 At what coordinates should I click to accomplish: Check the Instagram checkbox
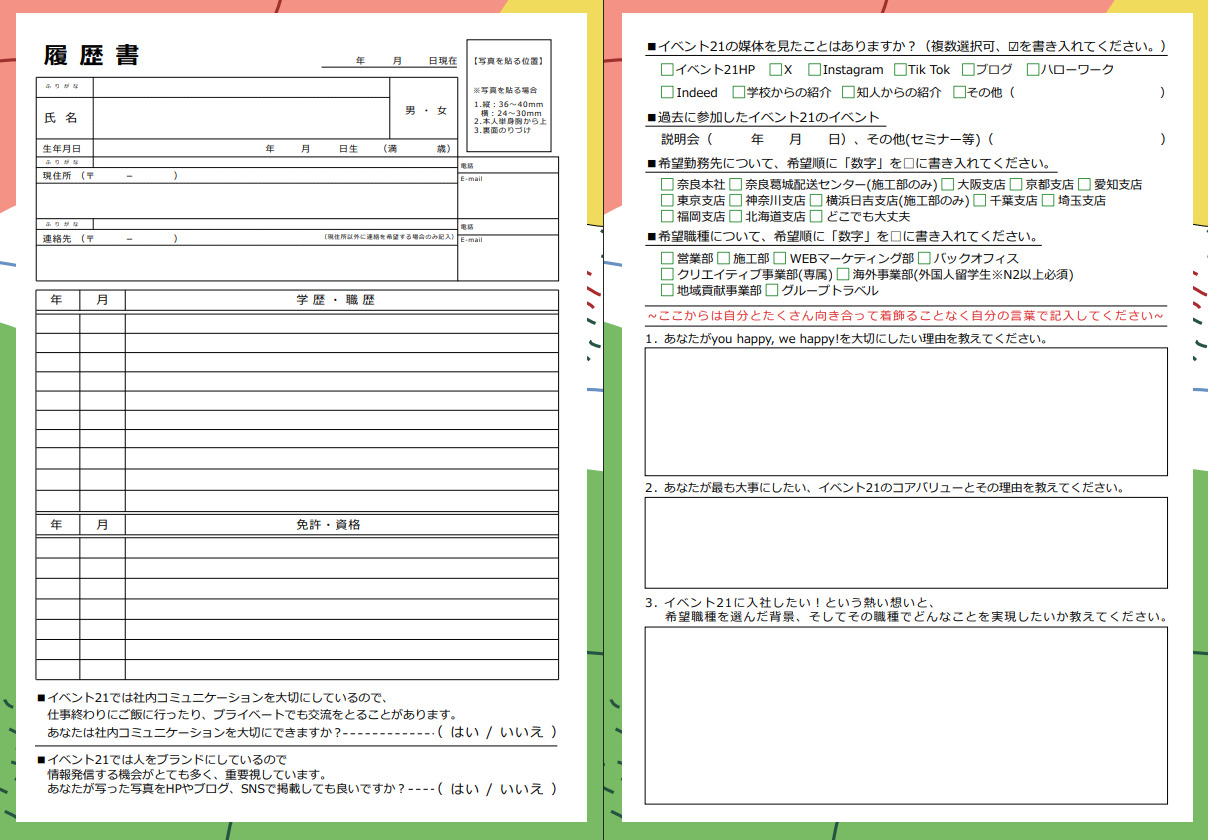(x=814, y=70)
